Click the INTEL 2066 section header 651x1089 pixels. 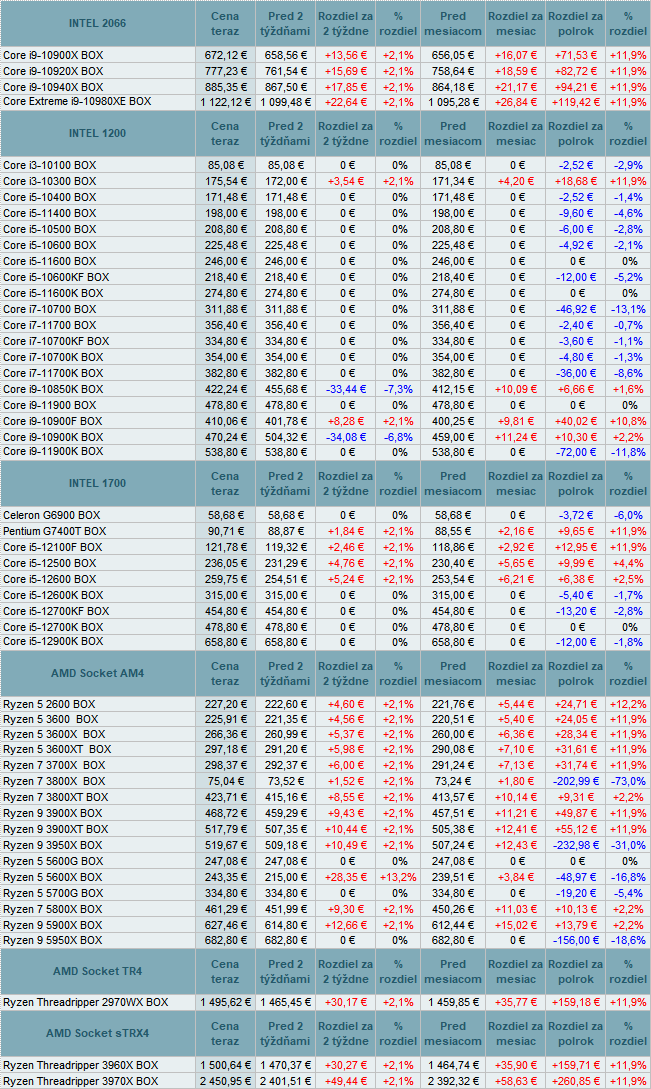(97, 23)
